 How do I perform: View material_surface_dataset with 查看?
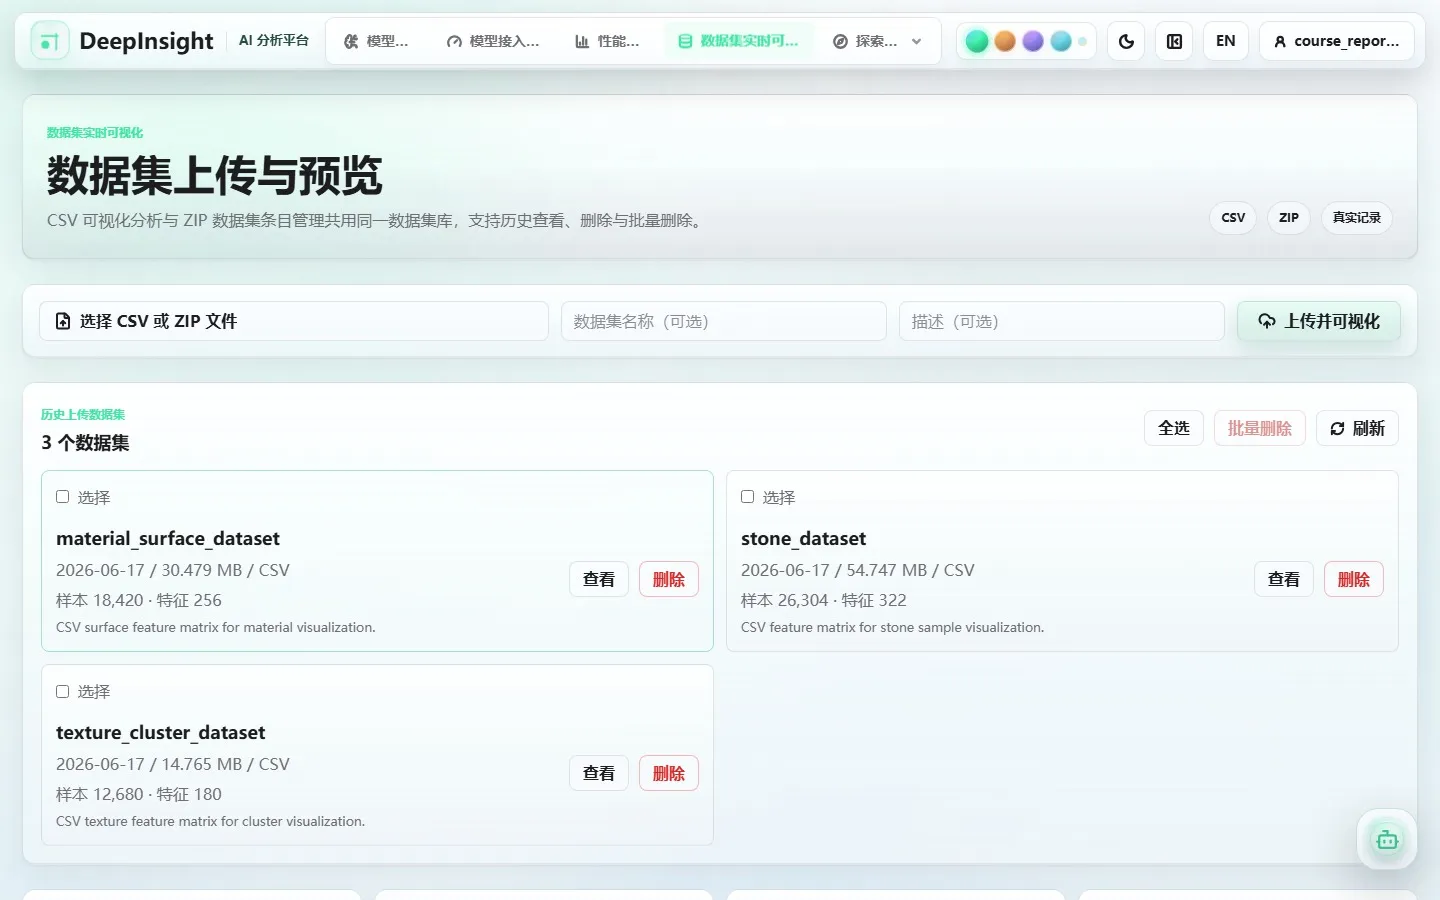pyautogui.click(x=599, y=579)
